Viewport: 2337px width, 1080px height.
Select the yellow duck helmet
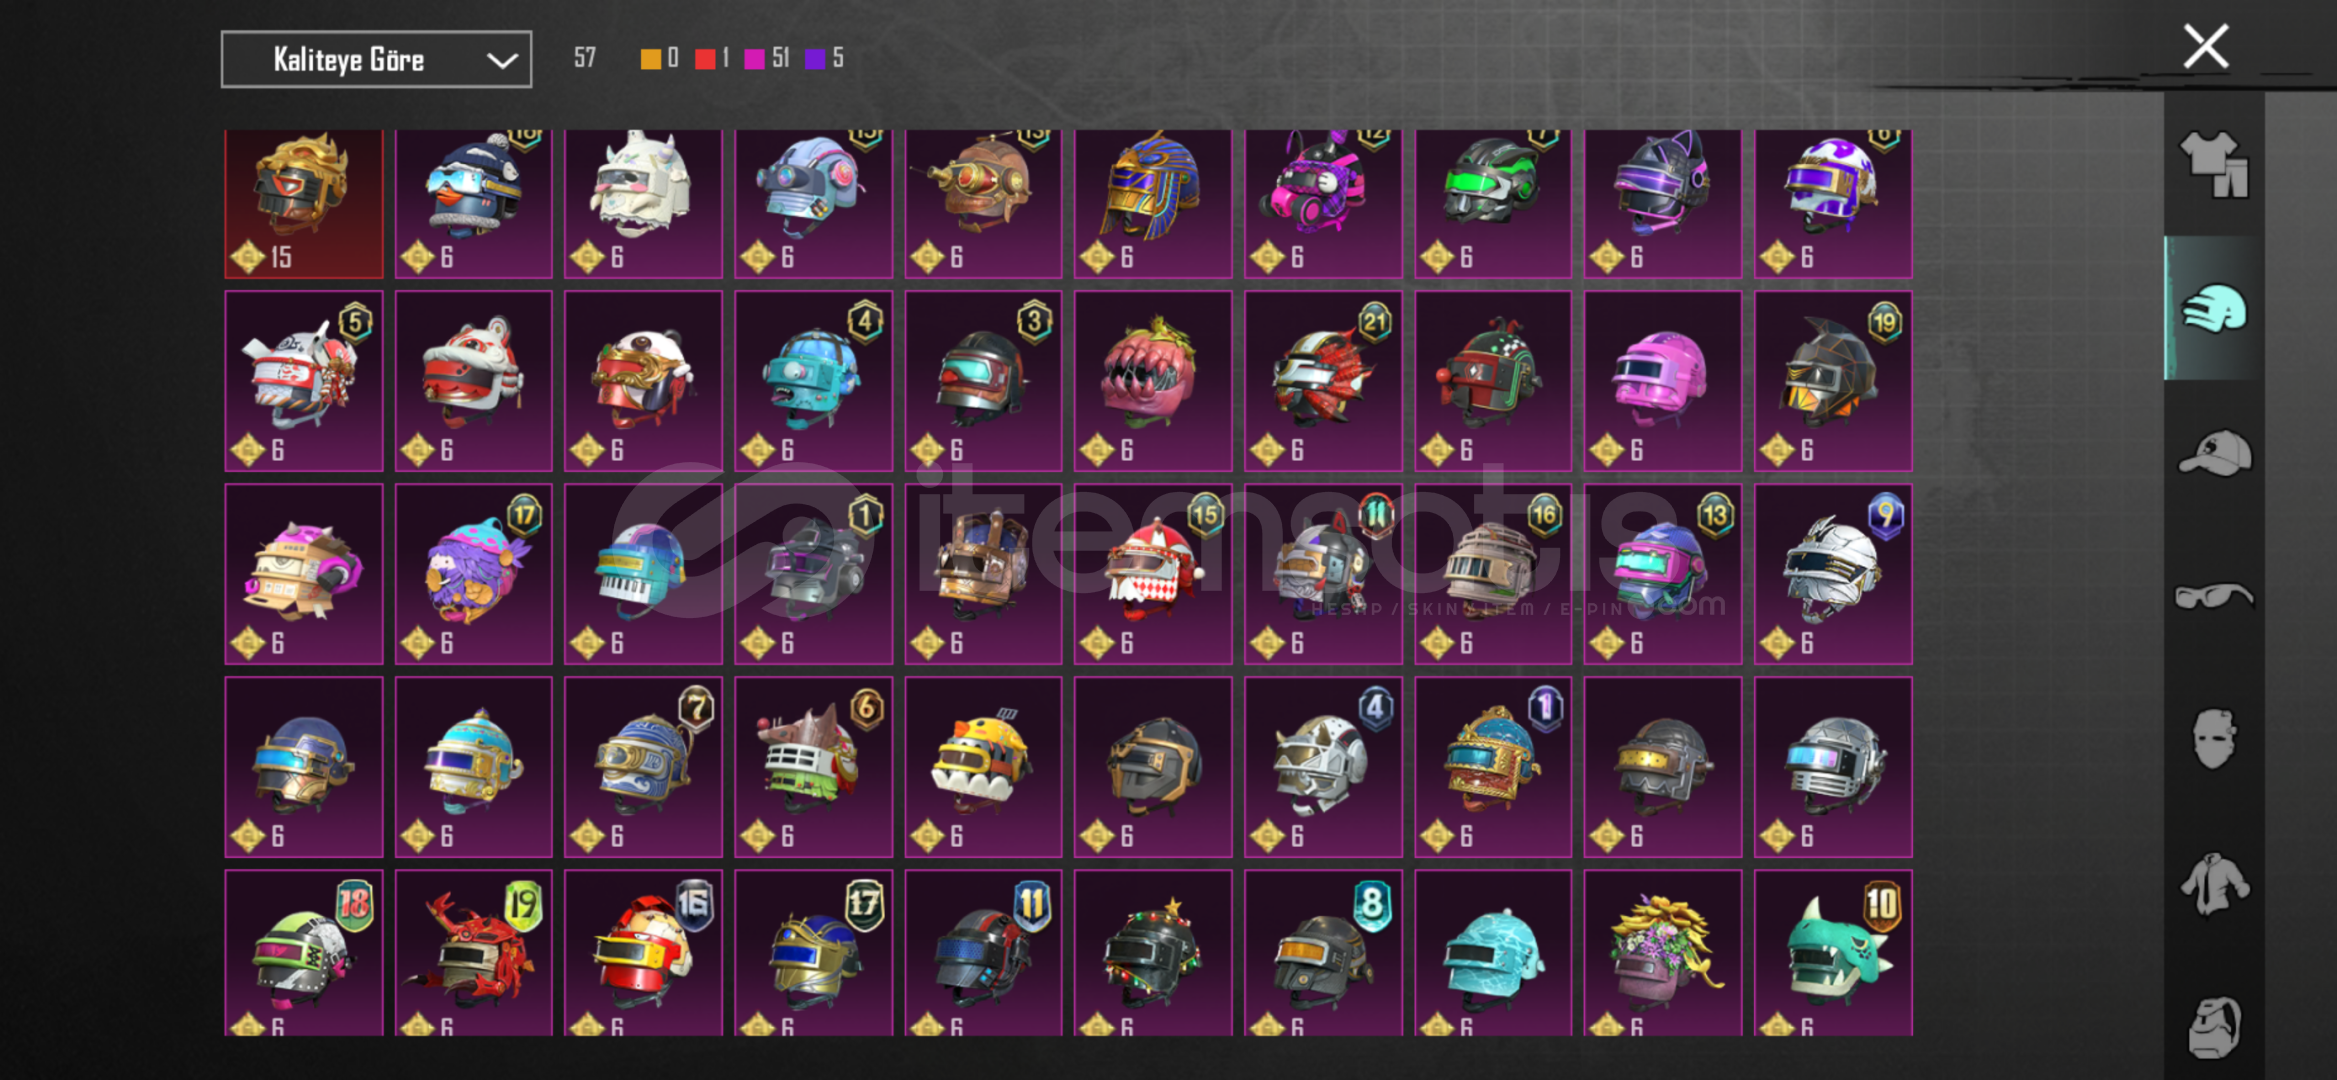click(x=983, y=767)
